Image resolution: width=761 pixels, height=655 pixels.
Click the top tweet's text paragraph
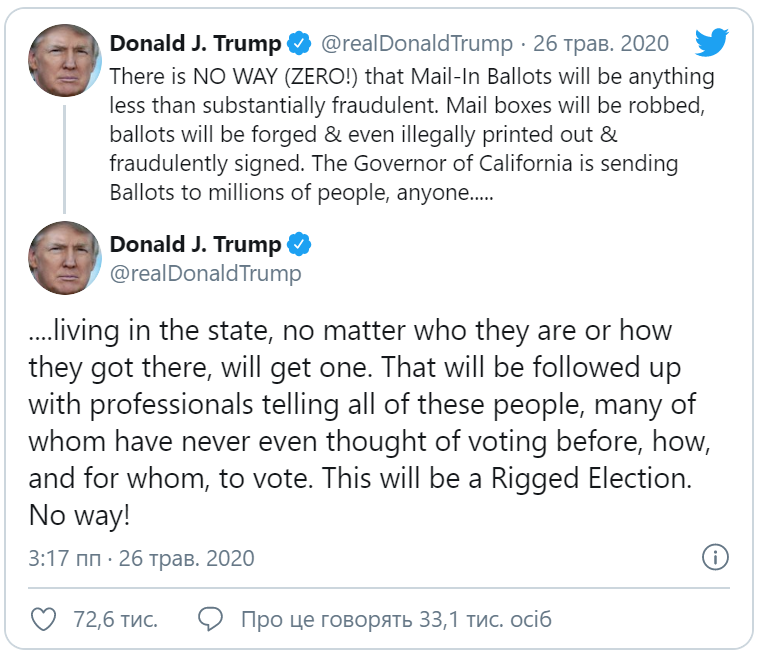click(x=400, y=134)
